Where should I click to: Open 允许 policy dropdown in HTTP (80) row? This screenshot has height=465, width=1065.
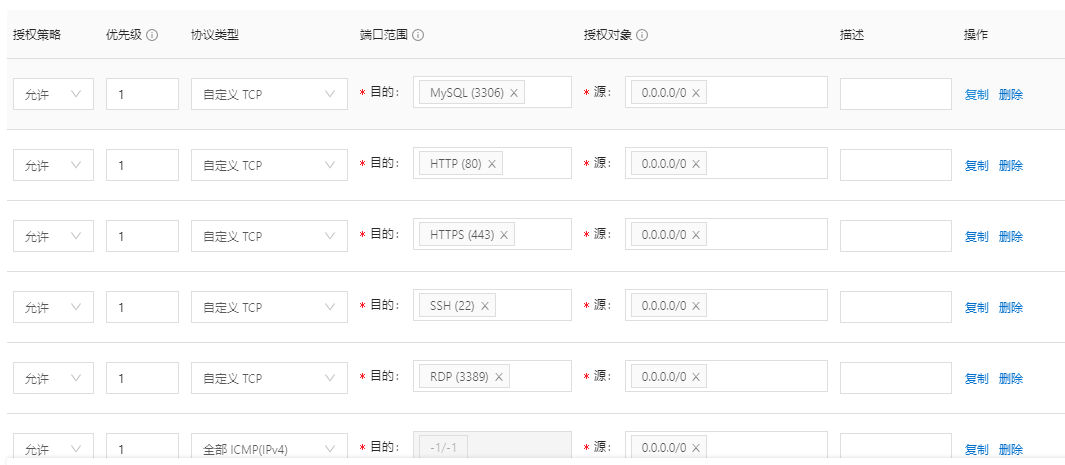pyautogui.click(x=54, y=165)
